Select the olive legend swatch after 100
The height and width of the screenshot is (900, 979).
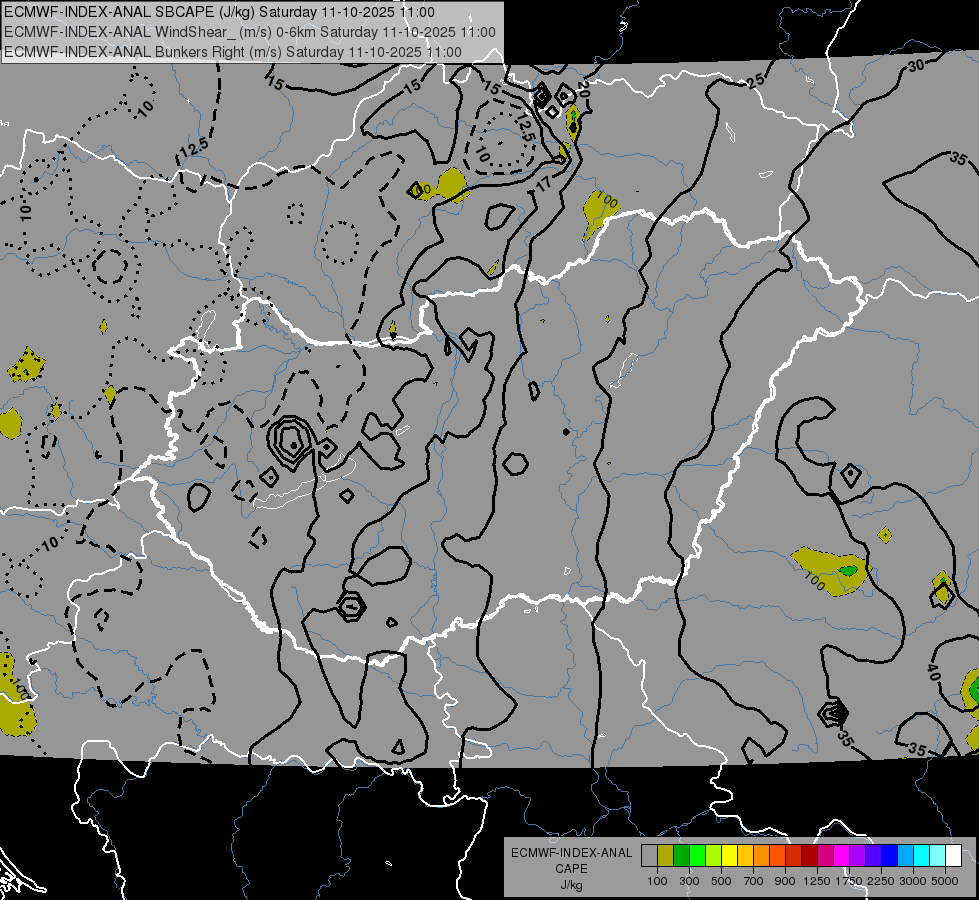pos(666,856)
